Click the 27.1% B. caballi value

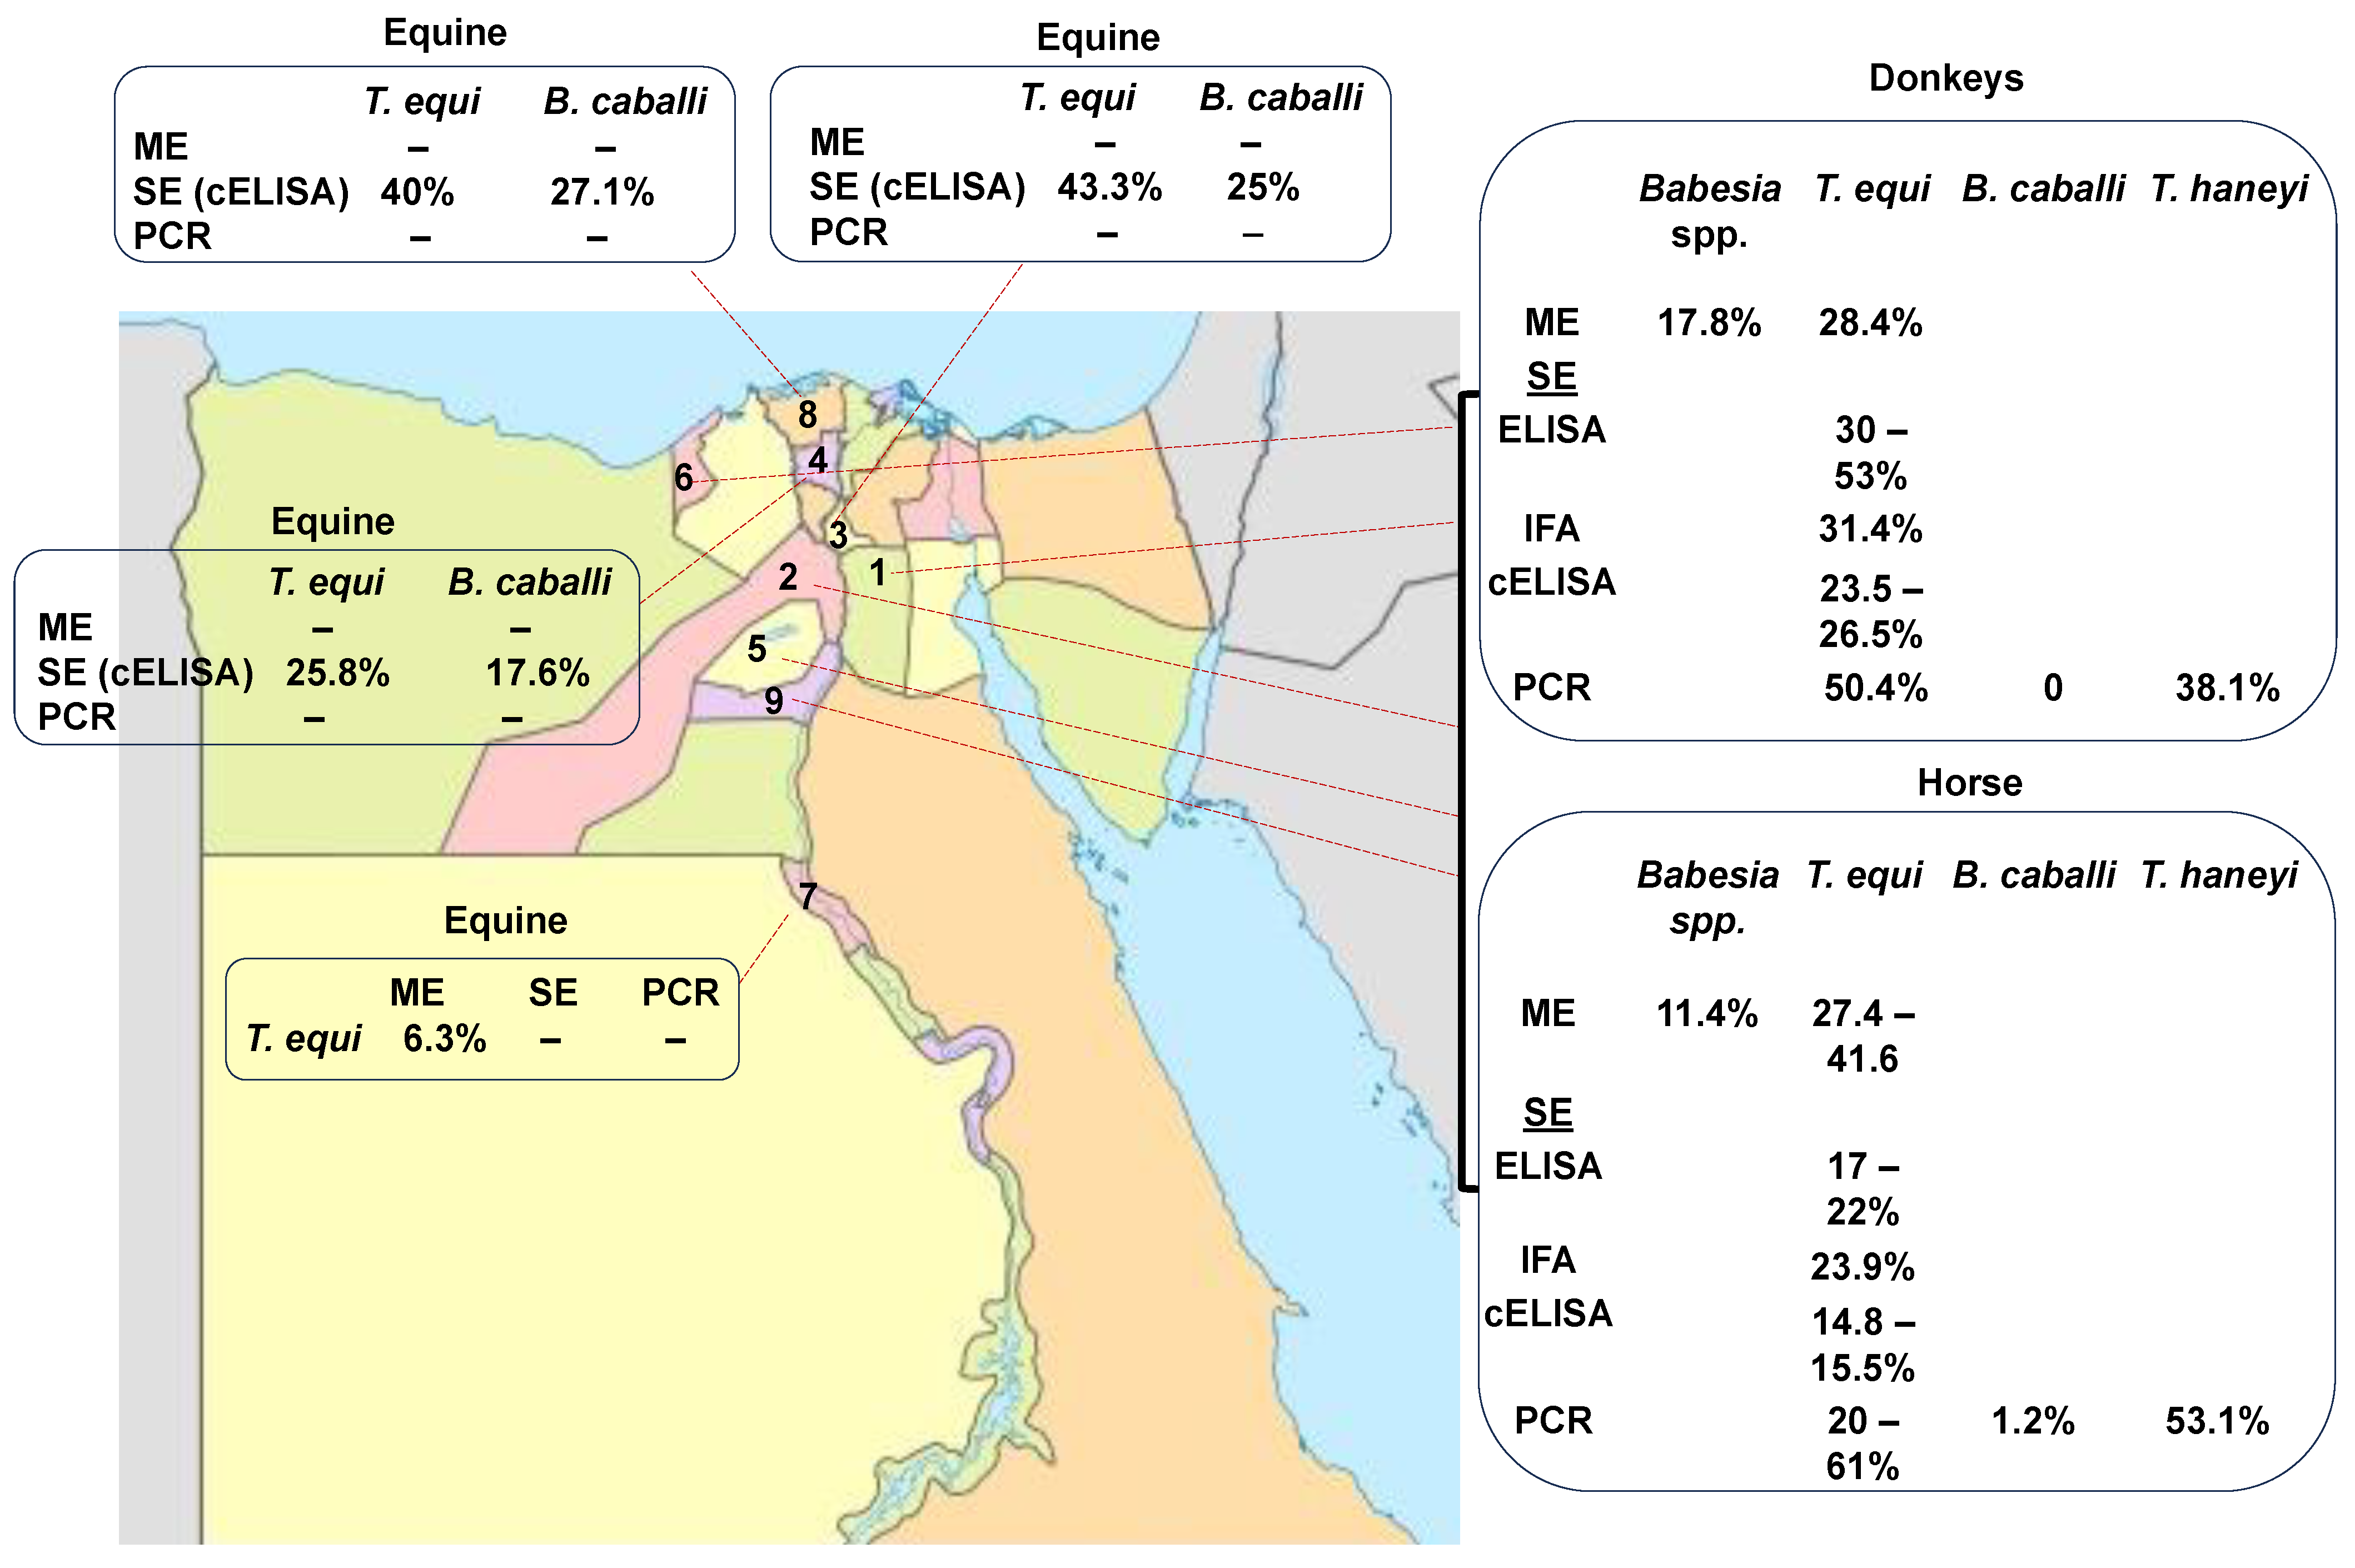pyautogui.click(x=602, y=192)
